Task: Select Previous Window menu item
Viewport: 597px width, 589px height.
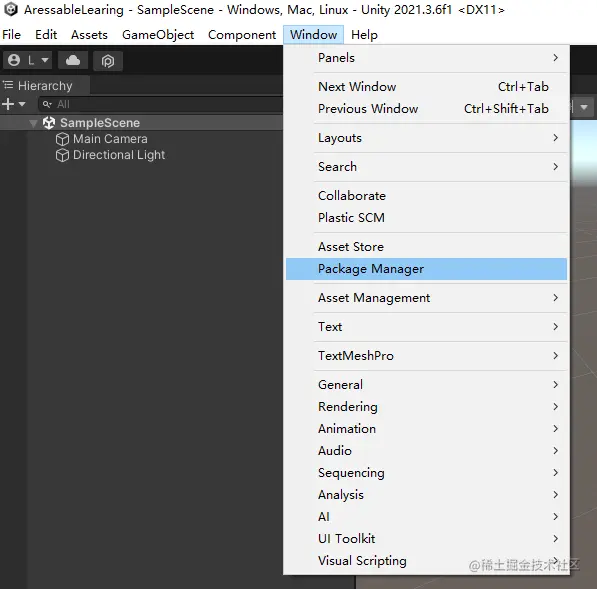Action: point(426,109)
